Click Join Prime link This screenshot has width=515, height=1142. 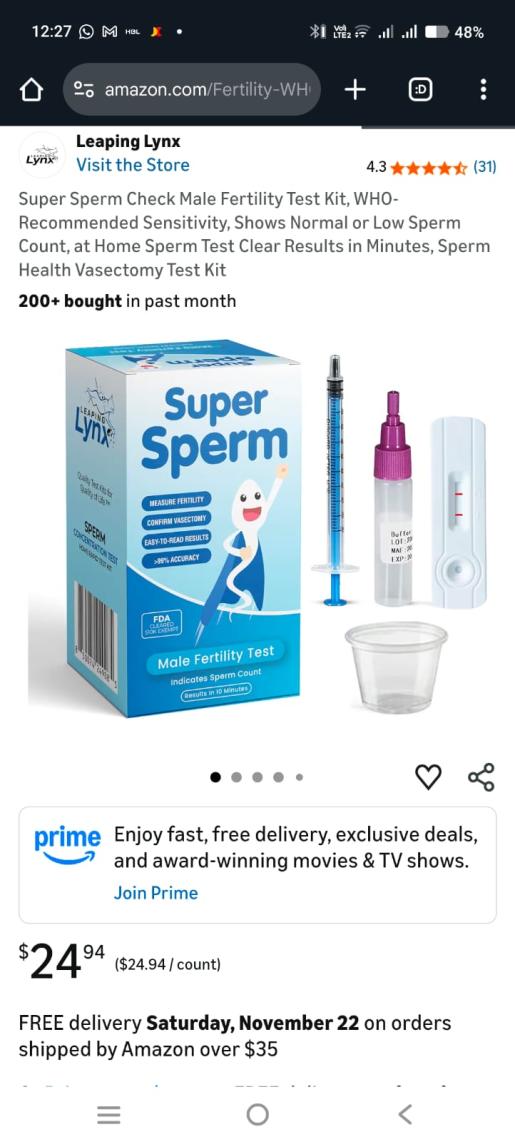coord(156,893)
